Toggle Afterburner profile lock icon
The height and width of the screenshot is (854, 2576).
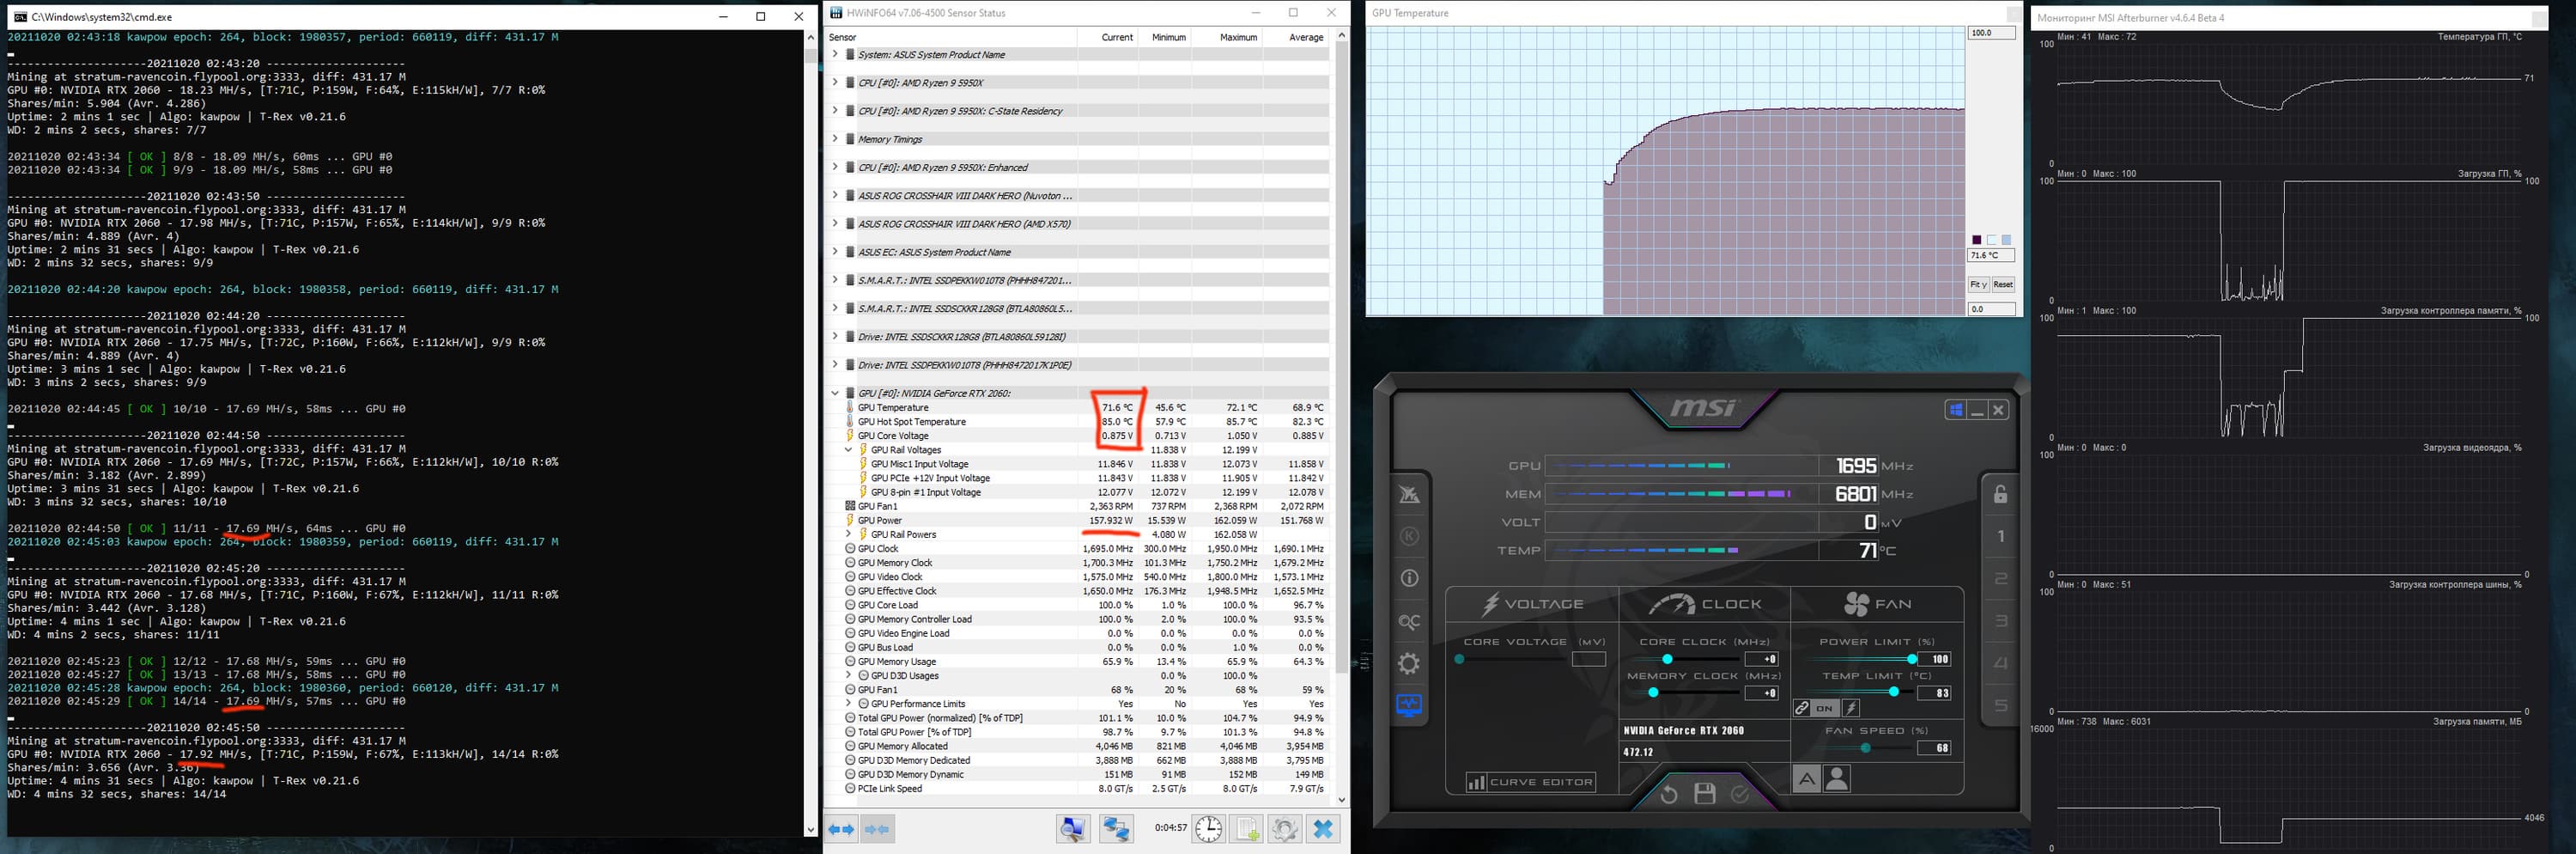[x=2000, y=494]
